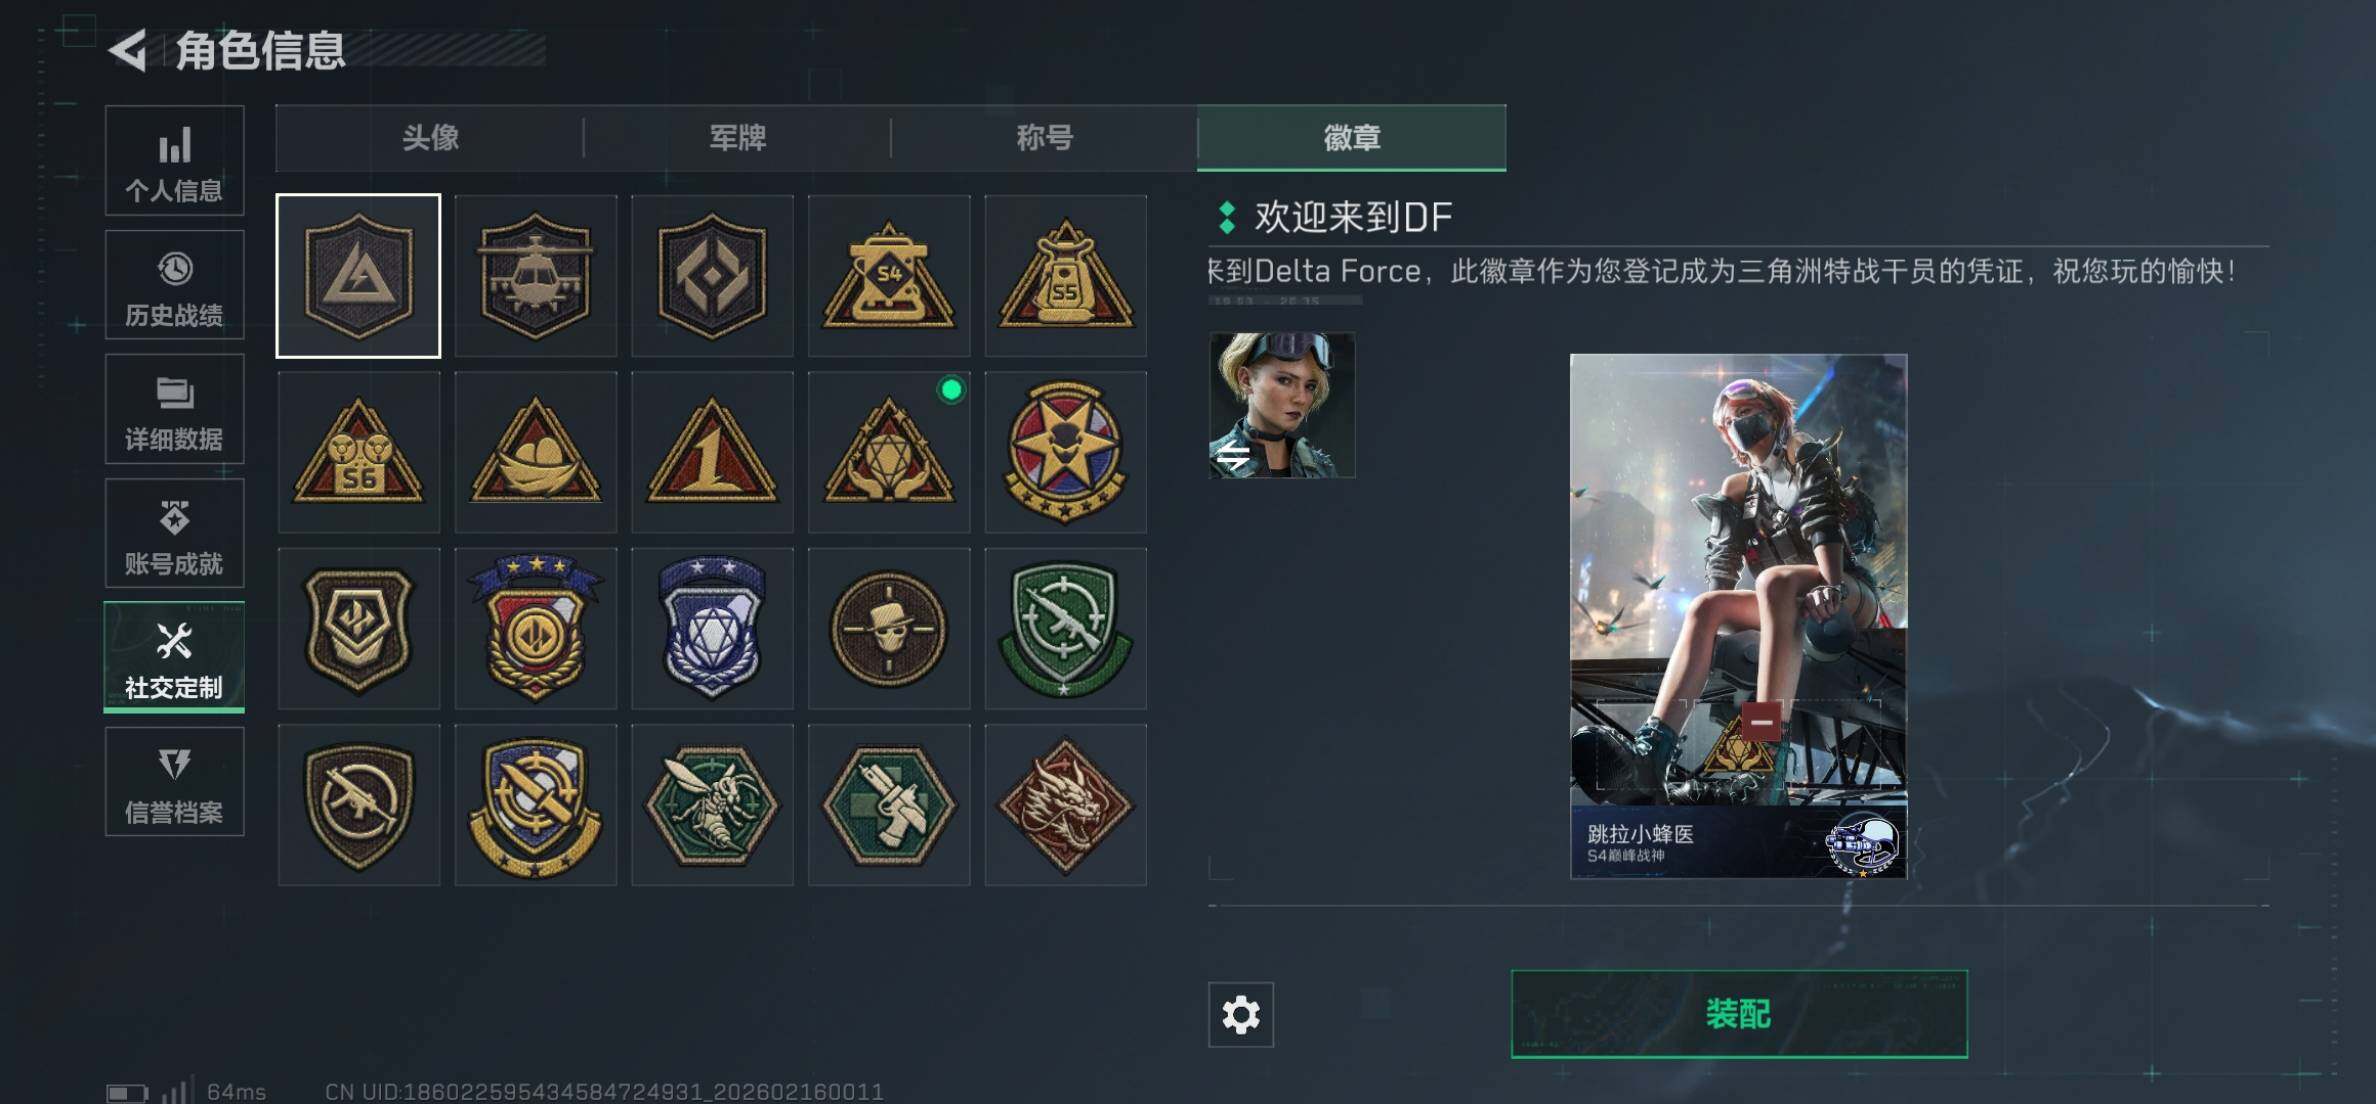Select the skull crosshair round badge
This screenshot has height=1104, width=2376.
pos(889,628)
